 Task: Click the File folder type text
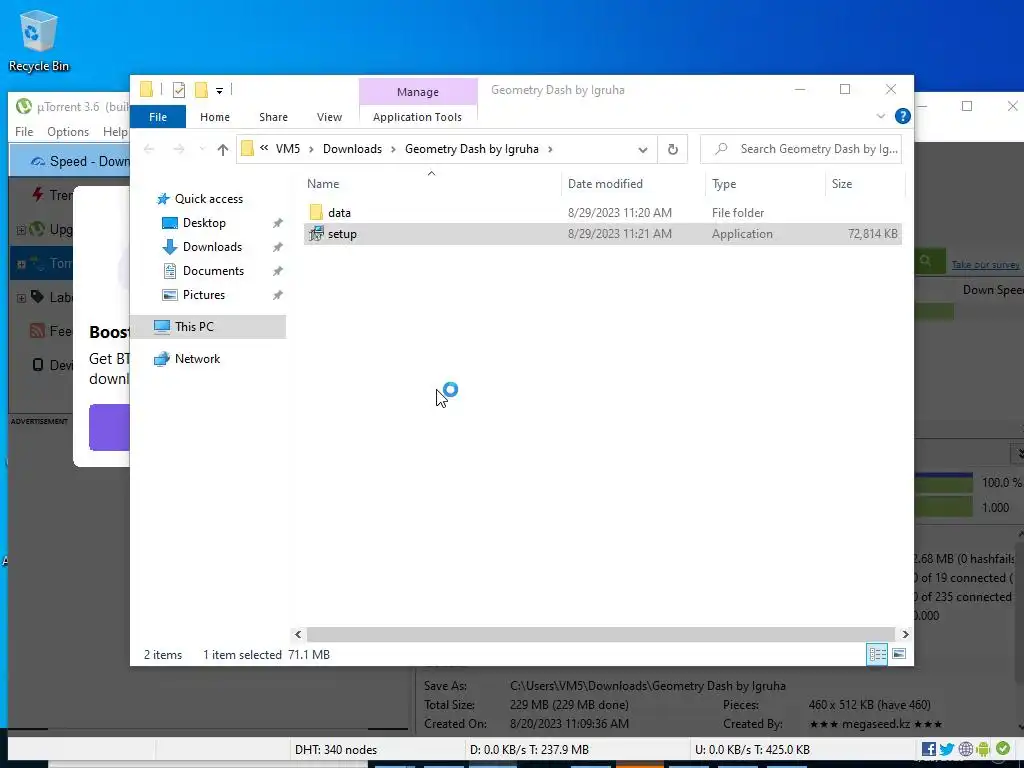point(738,213)
